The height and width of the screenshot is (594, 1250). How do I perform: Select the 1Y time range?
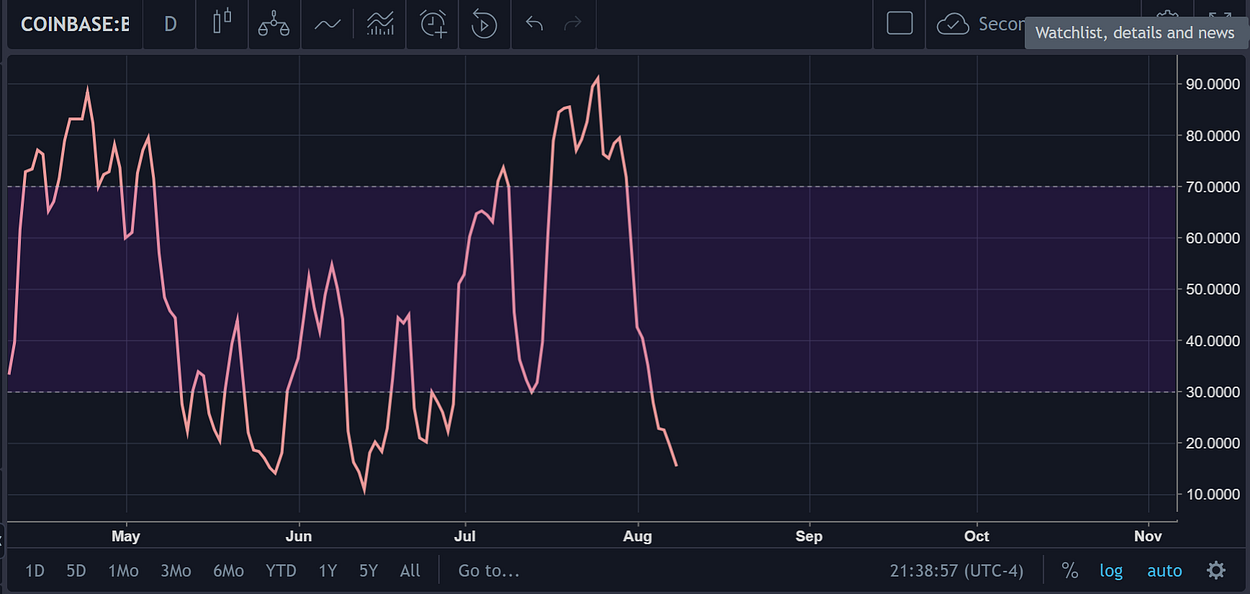coord(328,571)
